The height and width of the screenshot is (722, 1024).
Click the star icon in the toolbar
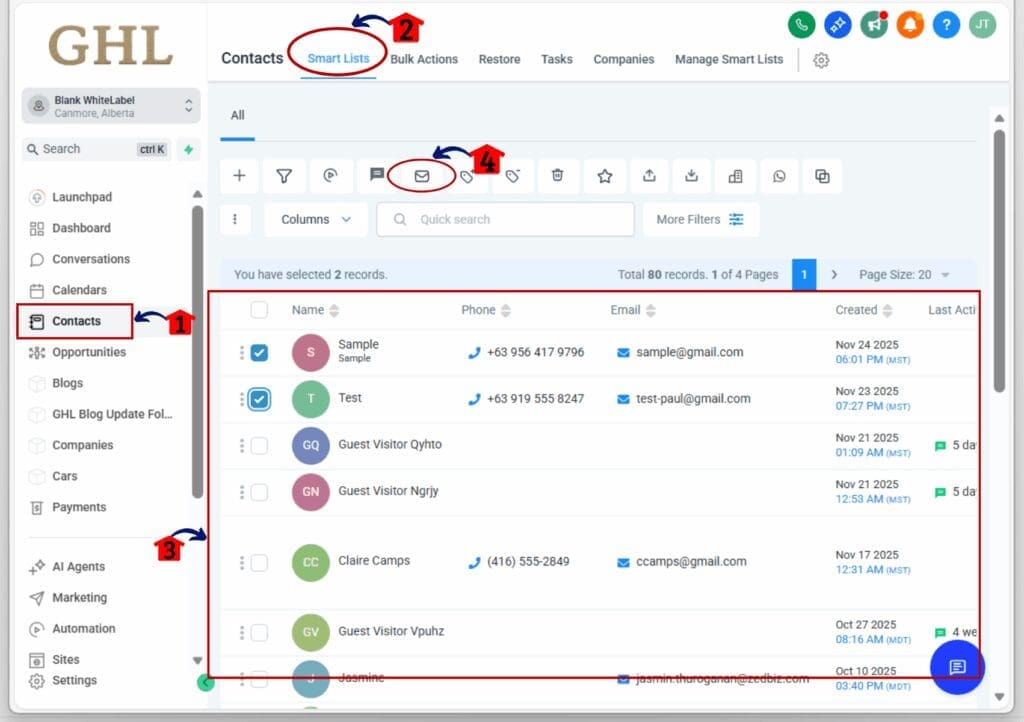[604, 175]
